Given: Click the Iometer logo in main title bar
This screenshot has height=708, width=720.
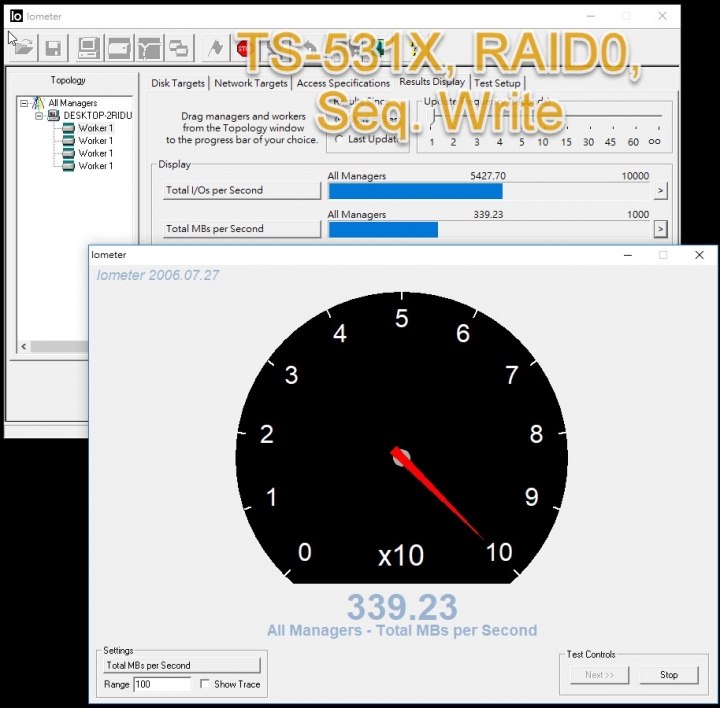Looking at the screenshot, I should (16, 16).
